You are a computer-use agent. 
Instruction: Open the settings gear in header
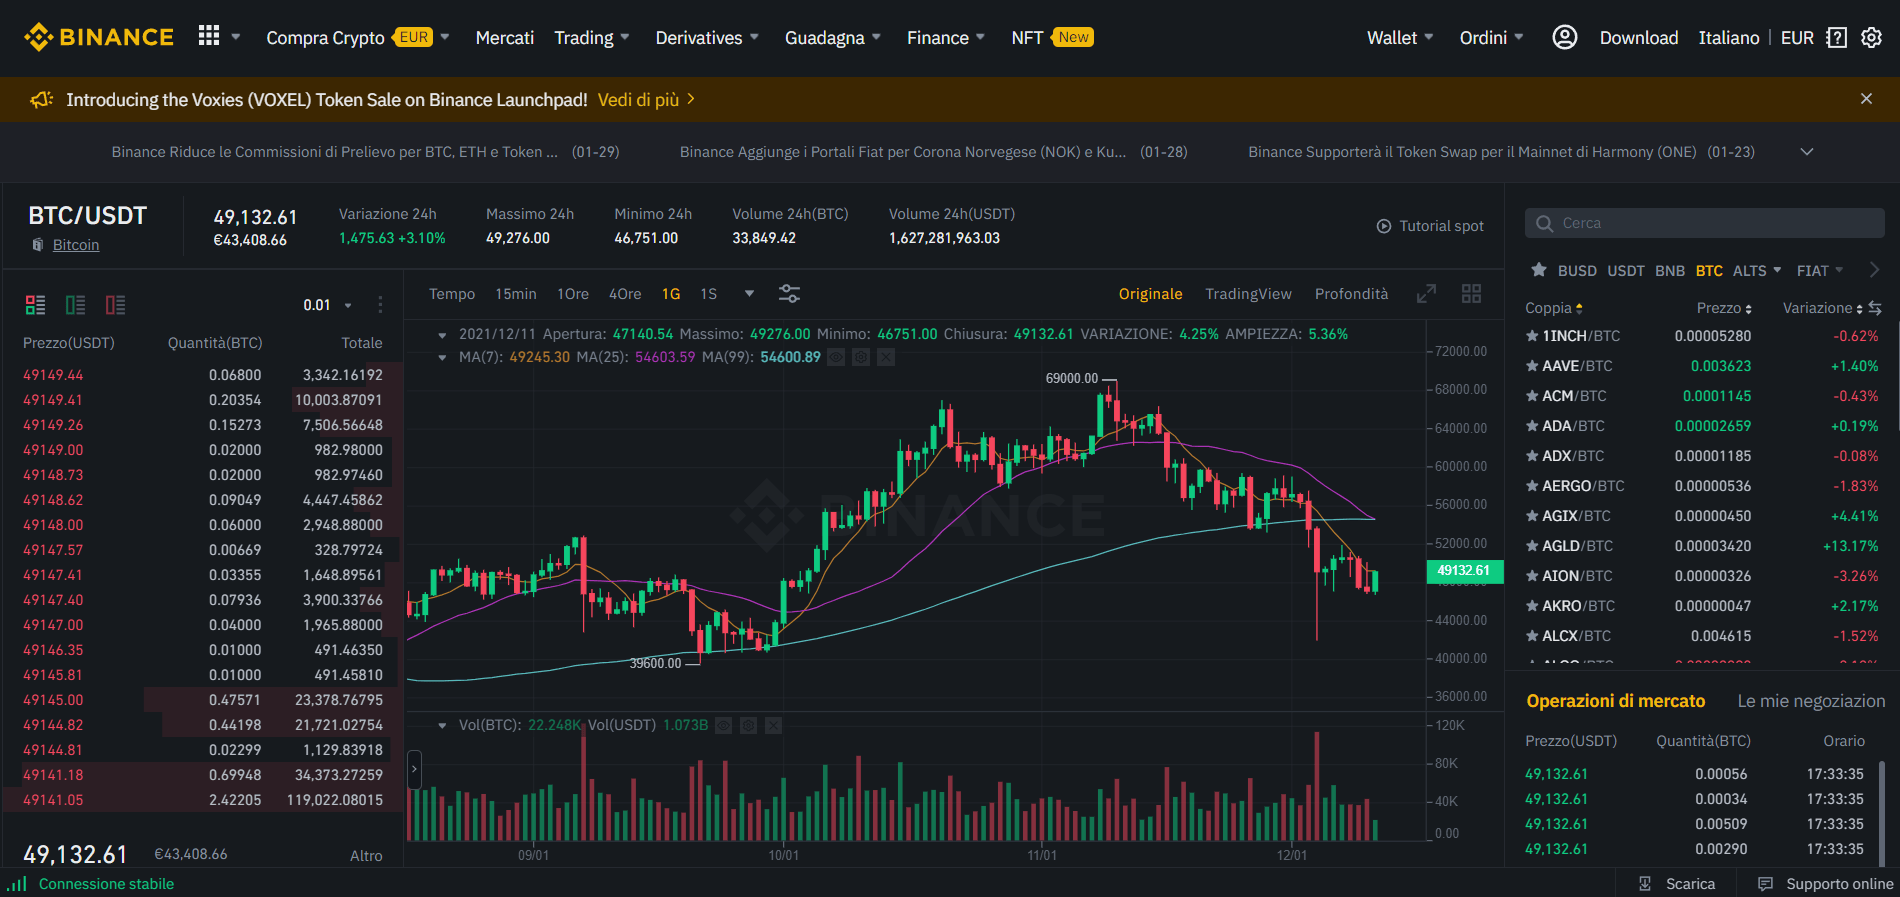tap(1871, 37)
